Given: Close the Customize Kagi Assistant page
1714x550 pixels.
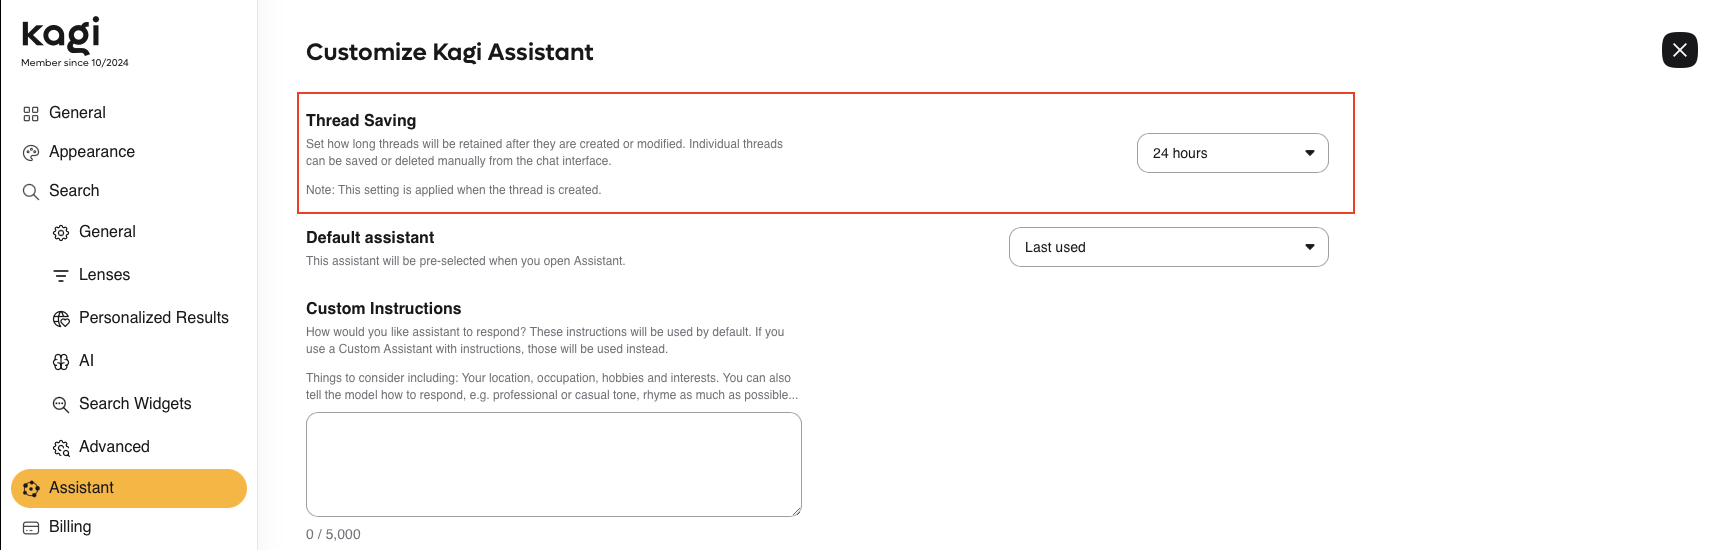Looking at the screenshot, I should point(1679,50).
